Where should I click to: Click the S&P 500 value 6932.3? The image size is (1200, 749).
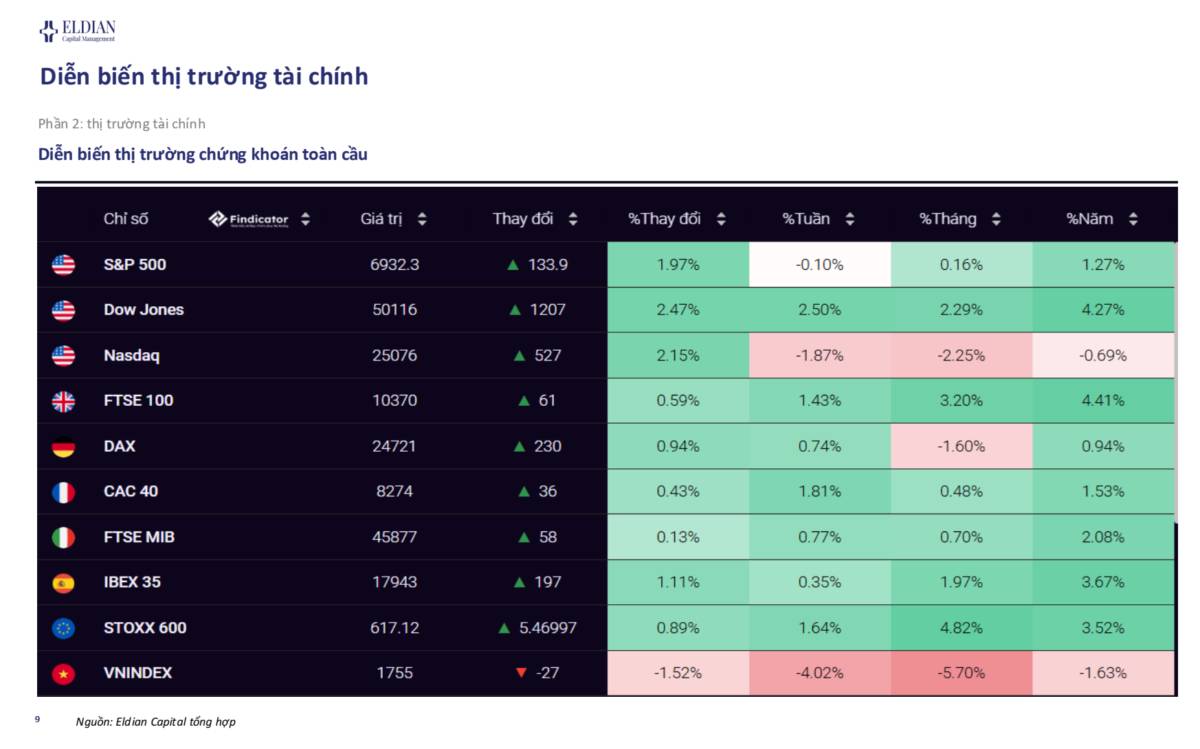[x=394, y=265]
